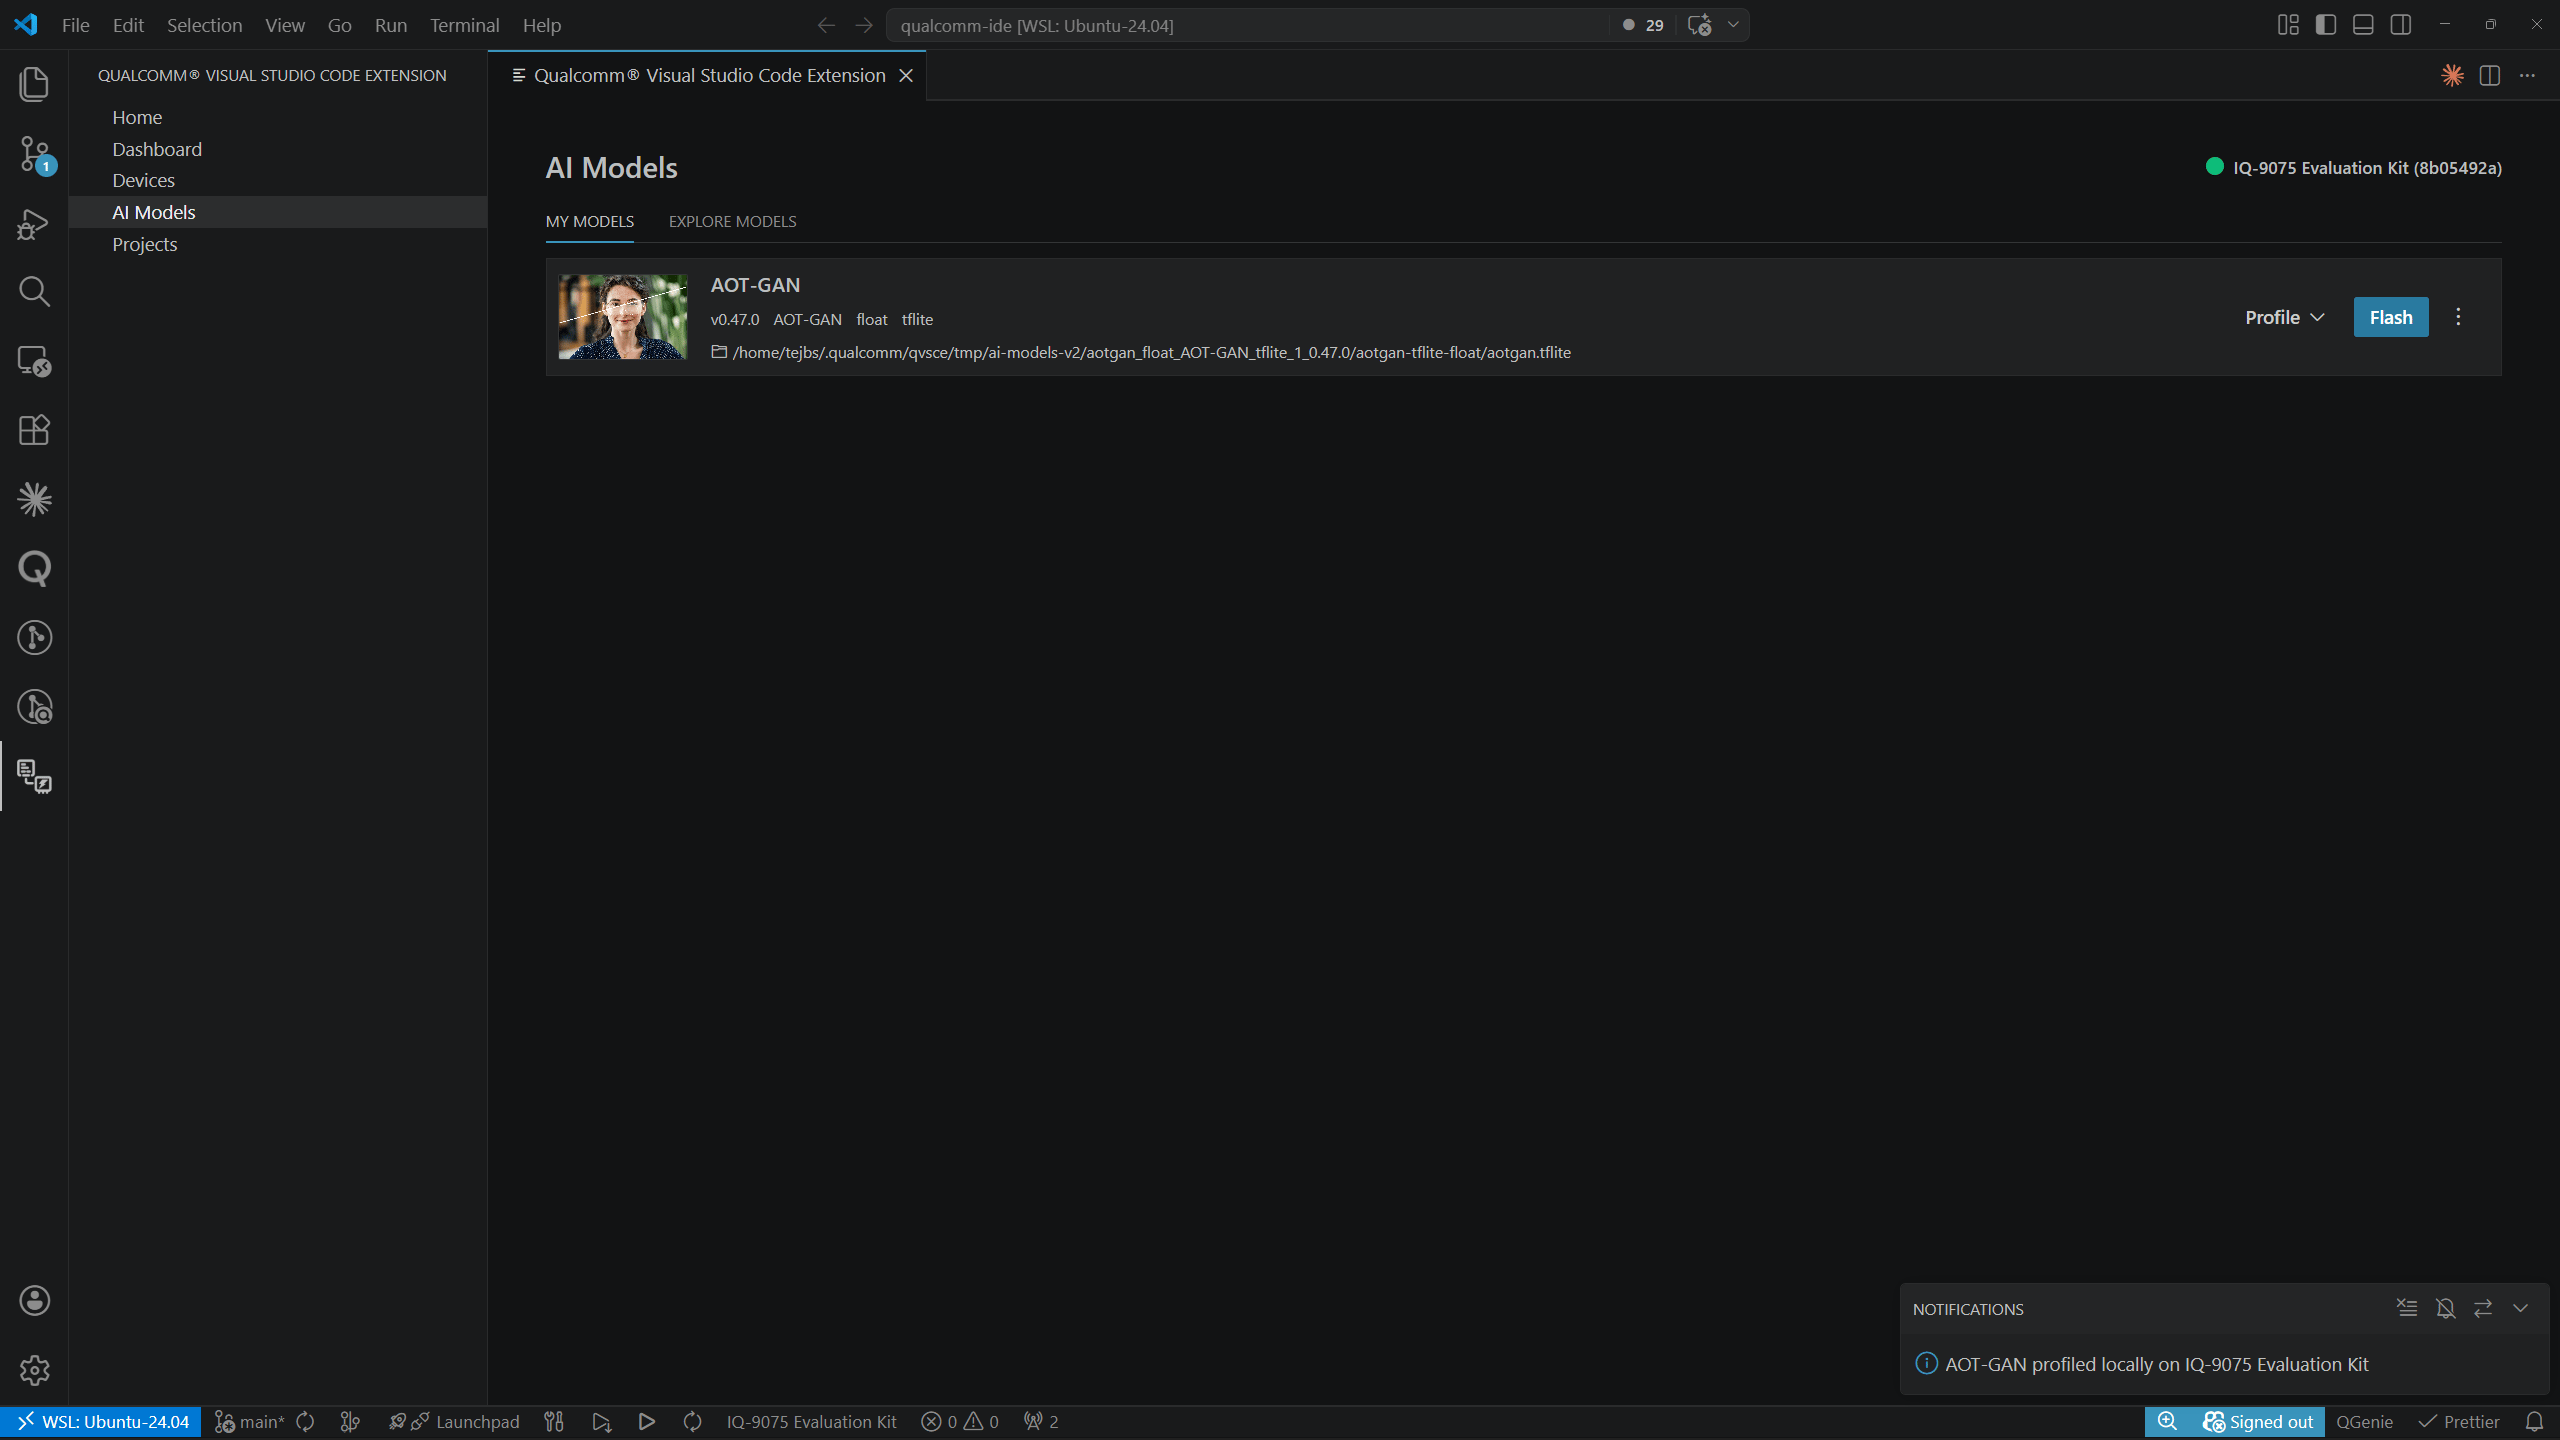Open the Accounts icon
Viewport: 2560px width, 1440px height.
(x=34, y=1301)
